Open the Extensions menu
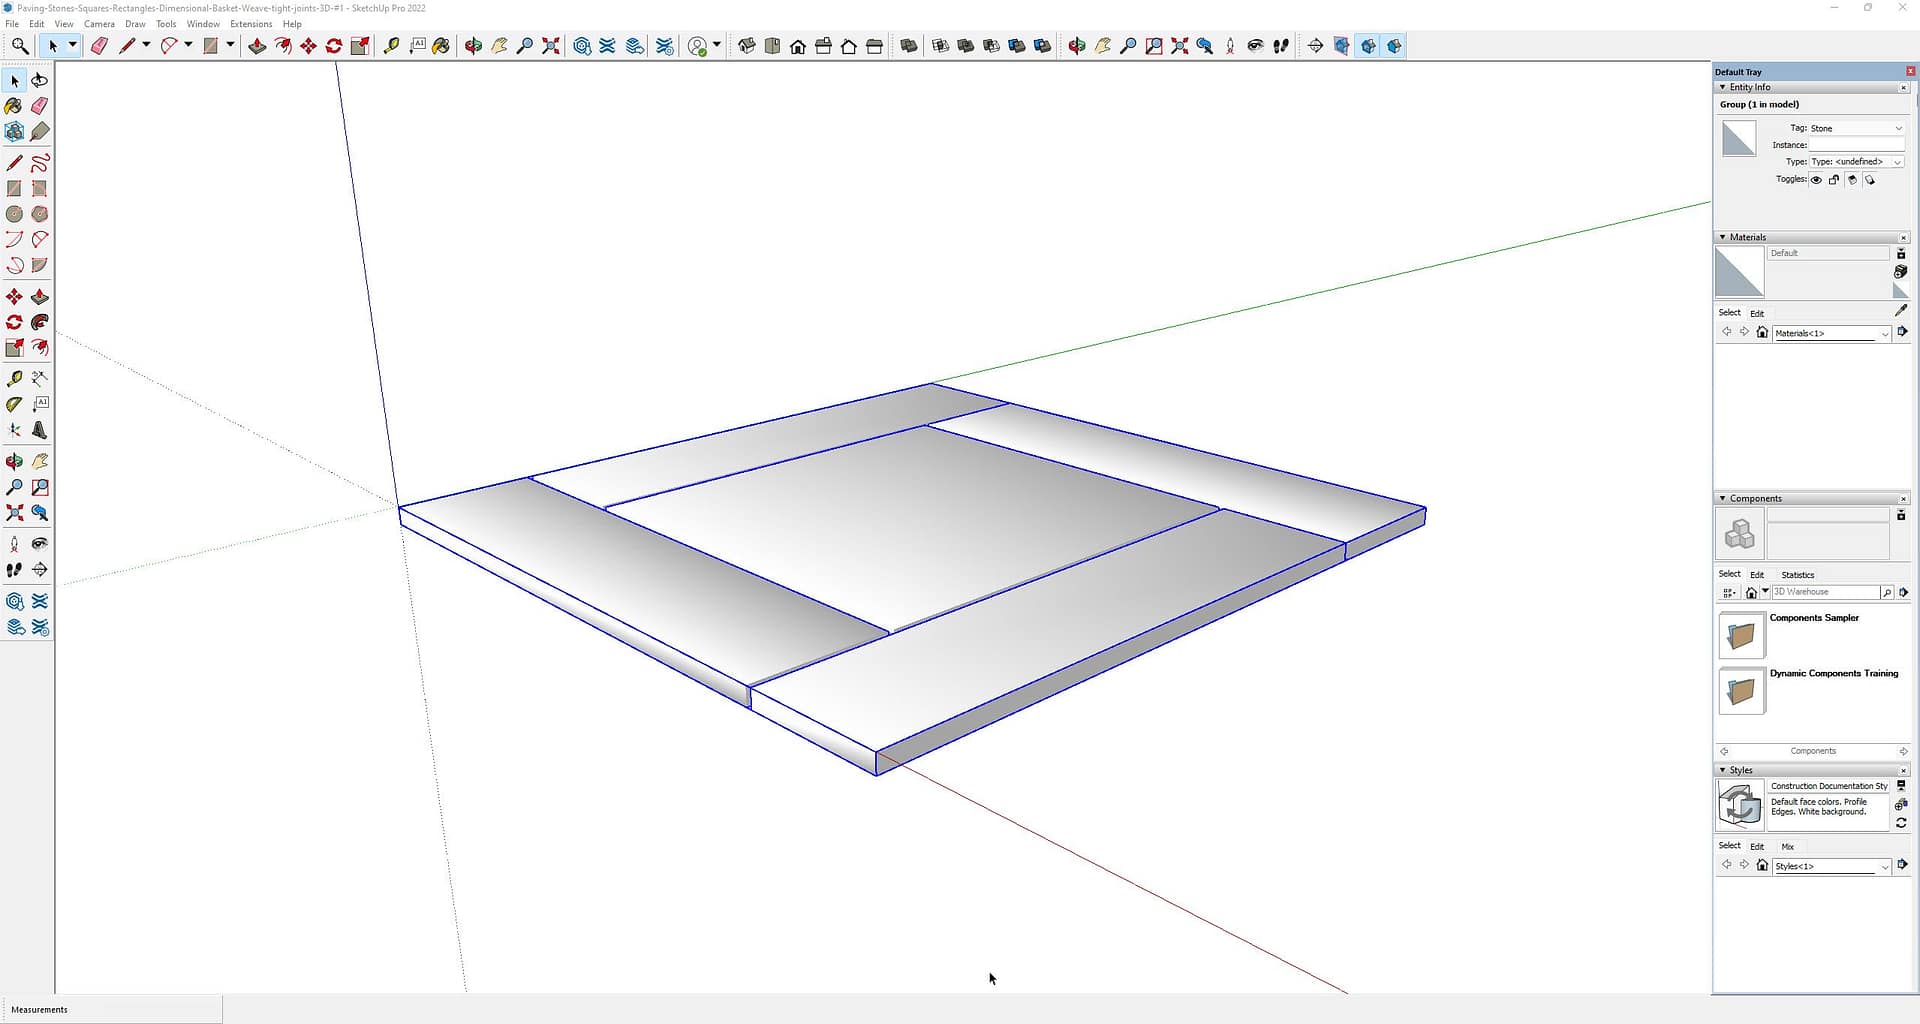 [251, 24]
